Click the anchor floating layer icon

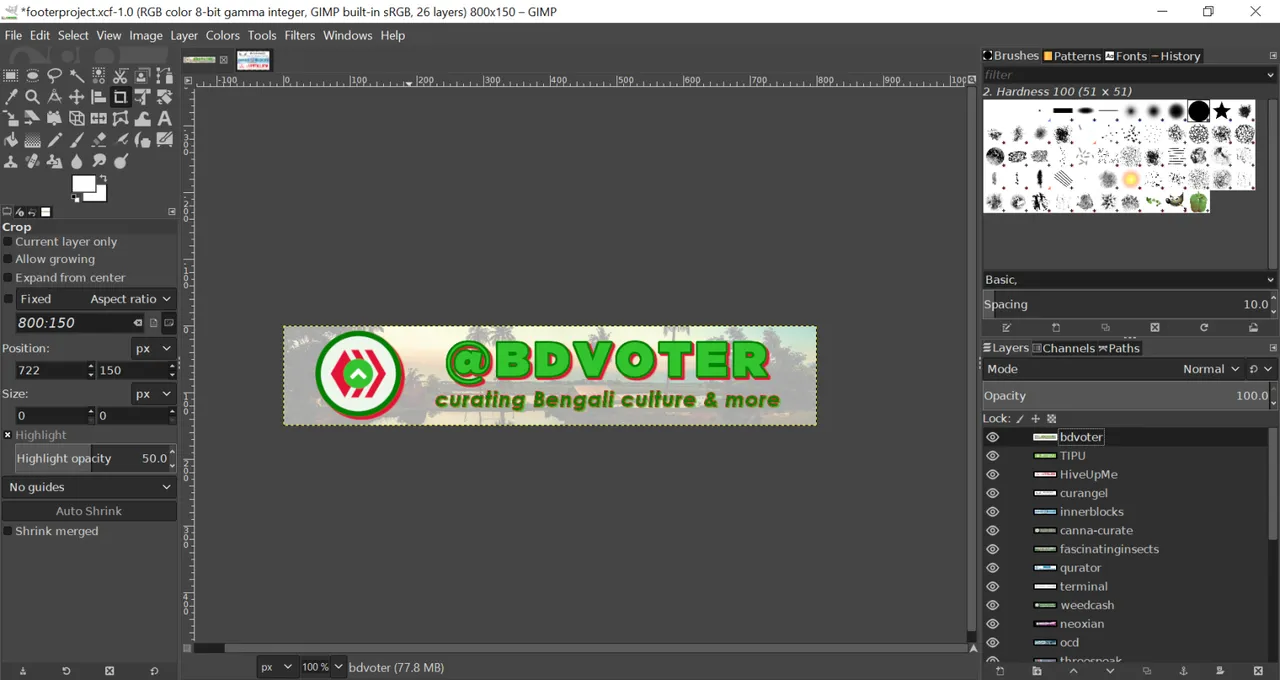[x=1183, y=671]
